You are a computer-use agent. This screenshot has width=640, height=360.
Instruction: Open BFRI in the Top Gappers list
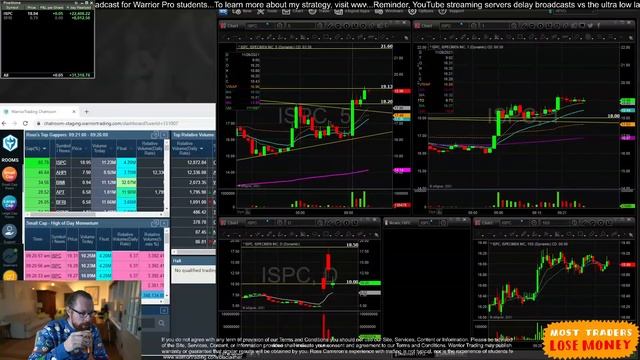61,202
